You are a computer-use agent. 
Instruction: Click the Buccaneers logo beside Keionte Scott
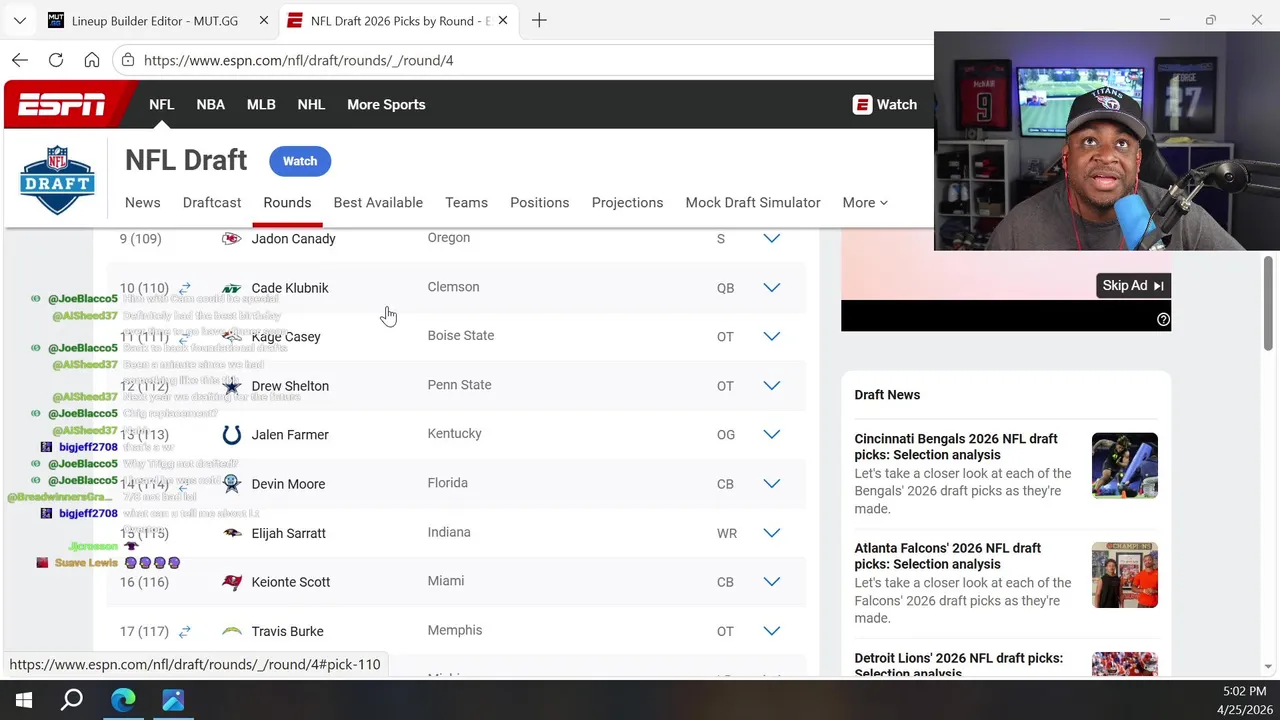click(231, 582)
